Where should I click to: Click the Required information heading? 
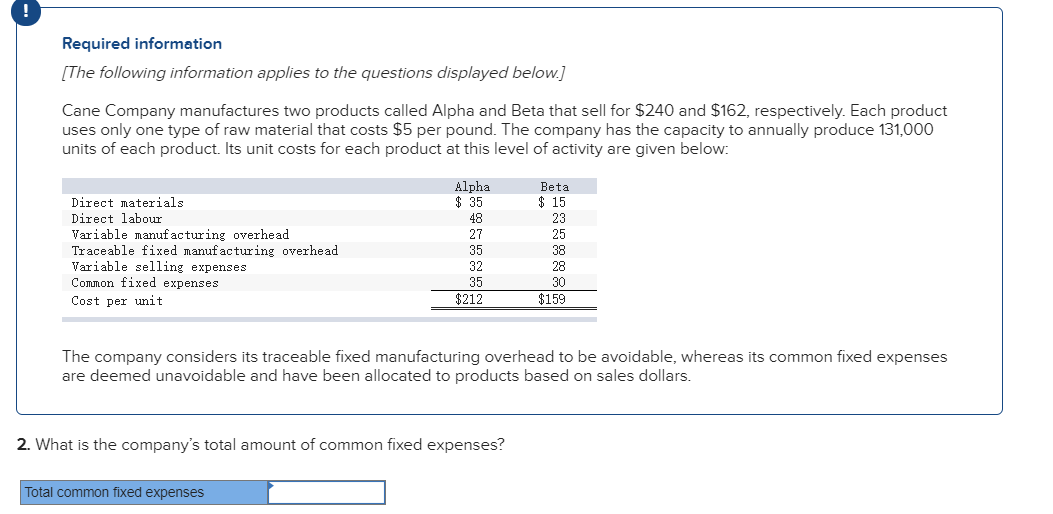(142, 44)
